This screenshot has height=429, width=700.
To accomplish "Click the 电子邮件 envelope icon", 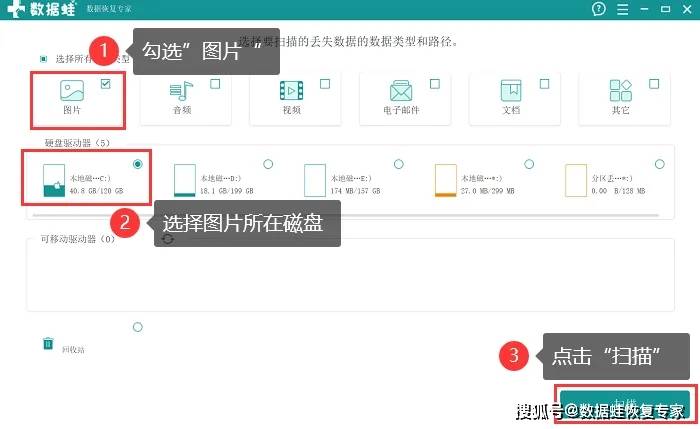I will (x=401, y=91).
